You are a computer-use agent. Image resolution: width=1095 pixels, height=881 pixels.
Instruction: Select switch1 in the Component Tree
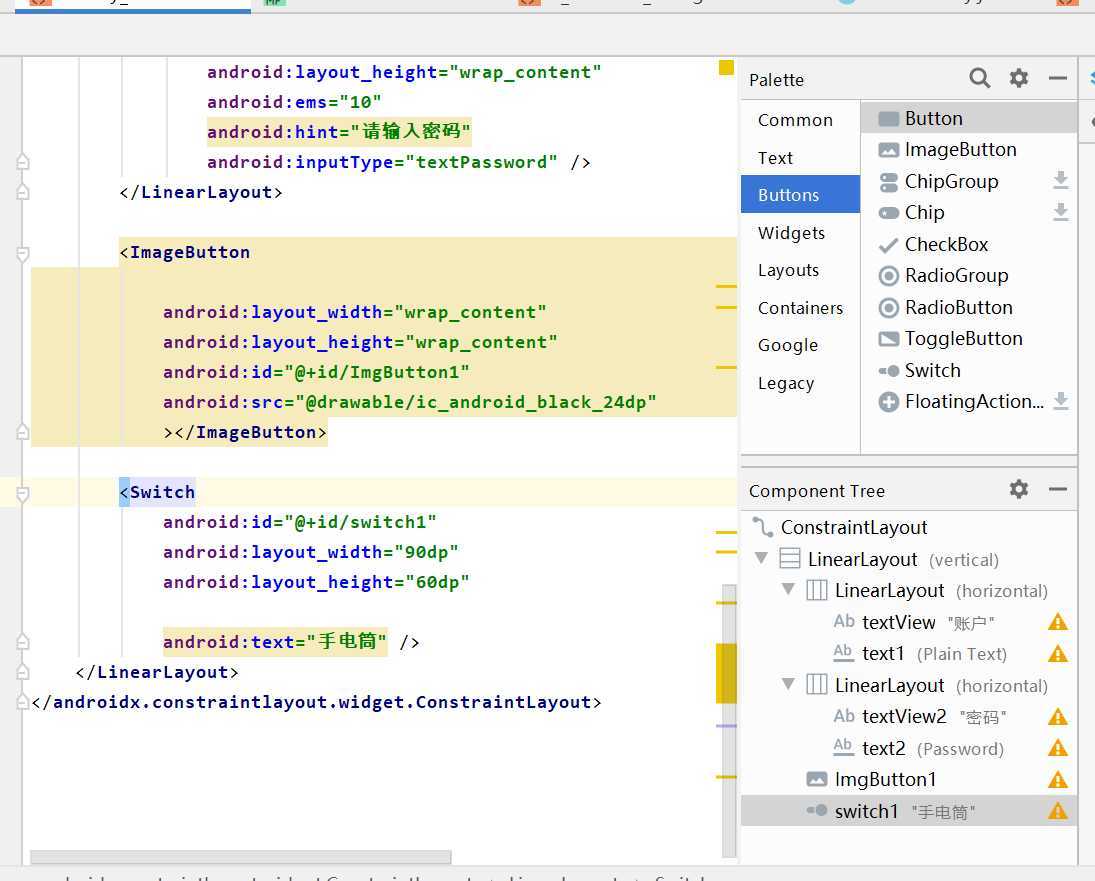909,811
